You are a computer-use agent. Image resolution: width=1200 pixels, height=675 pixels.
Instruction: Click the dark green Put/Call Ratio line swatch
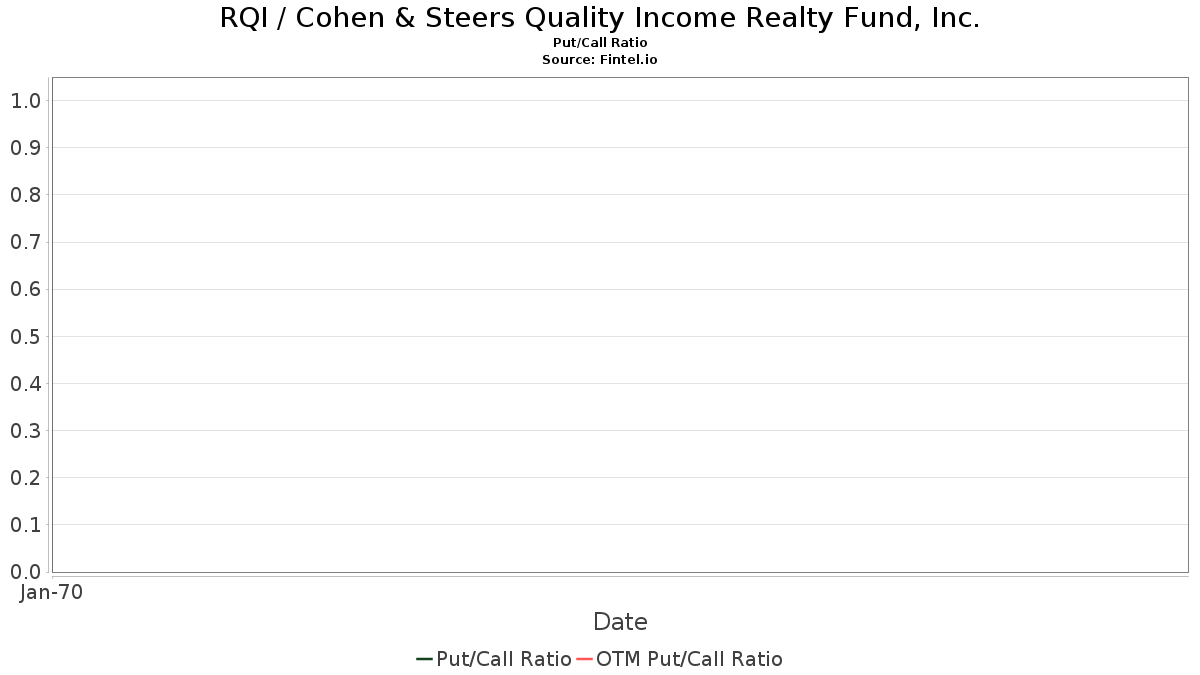click(x=424, y=659)
